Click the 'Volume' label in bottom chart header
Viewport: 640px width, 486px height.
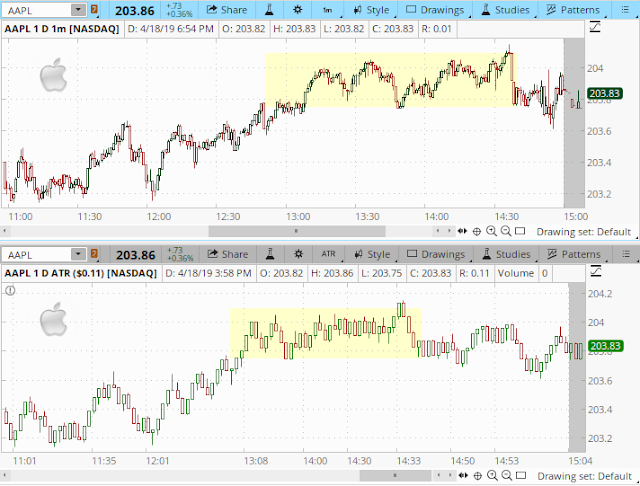[x=516, y=273]
